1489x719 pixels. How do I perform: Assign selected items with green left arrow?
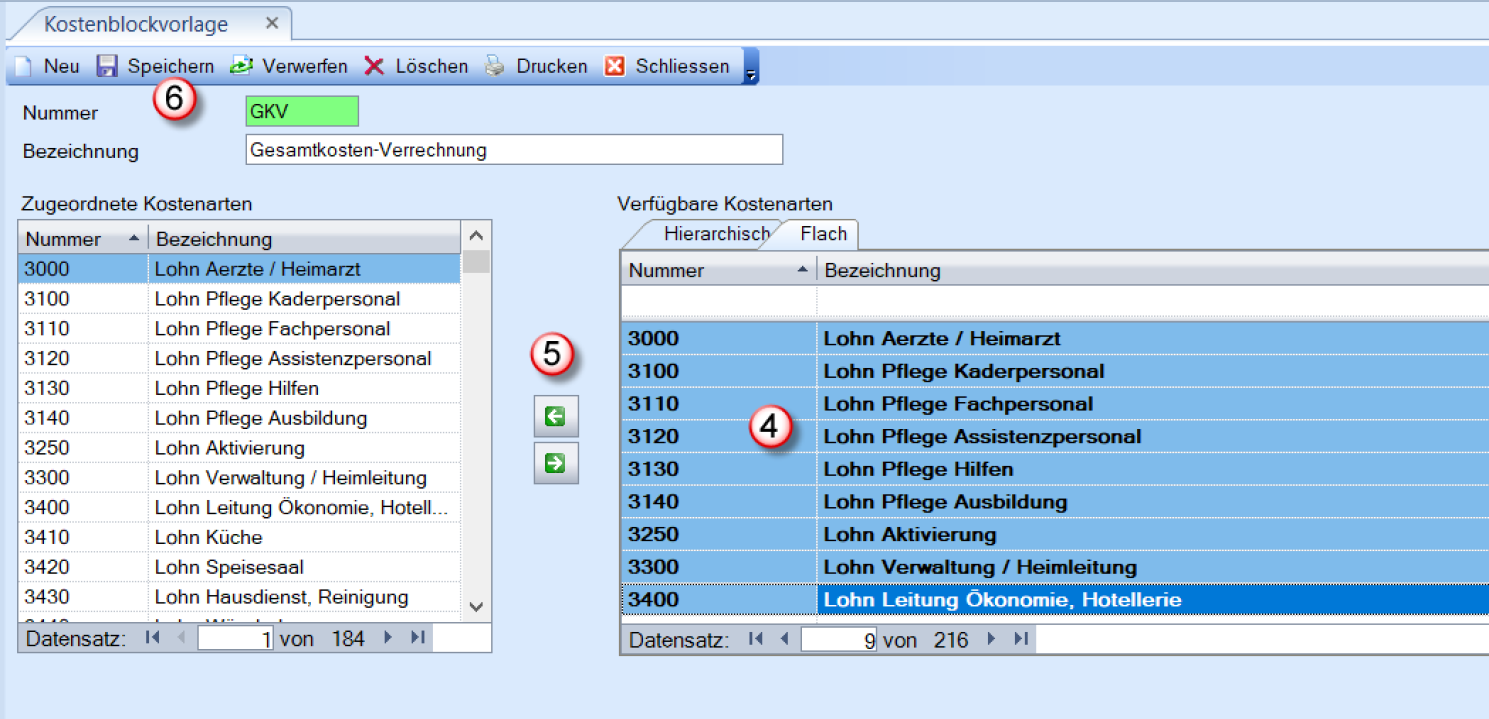pos(556,417)
